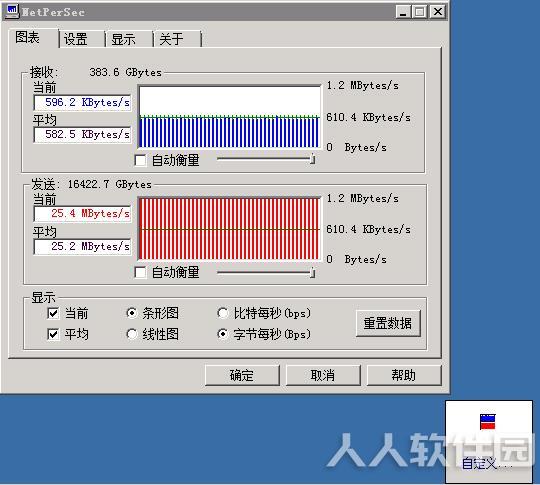This screenshot has height=485, width=540.
Task: Close the NetPerSec window
Action: point(438,12)
